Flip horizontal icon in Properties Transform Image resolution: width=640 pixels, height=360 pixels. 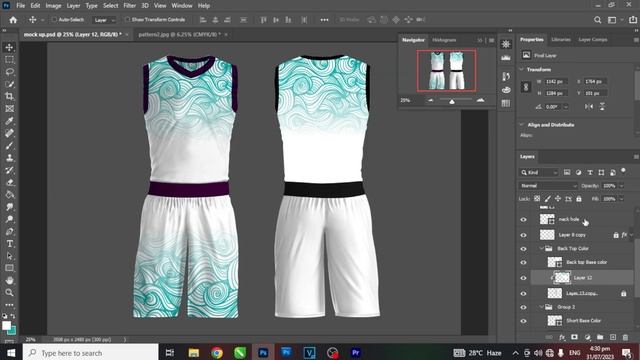(x=589, y=107)
